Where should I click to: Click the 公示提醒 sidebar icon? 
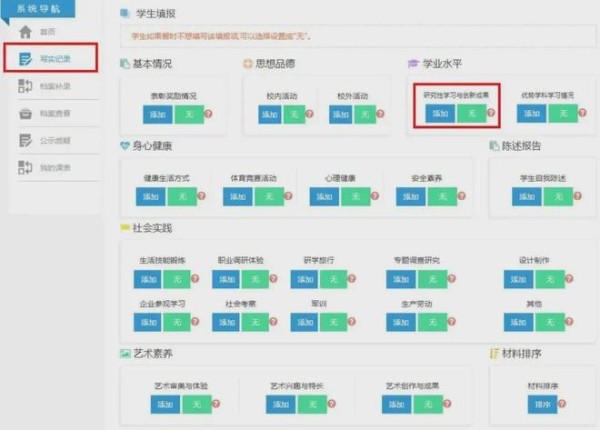point(25,140)
